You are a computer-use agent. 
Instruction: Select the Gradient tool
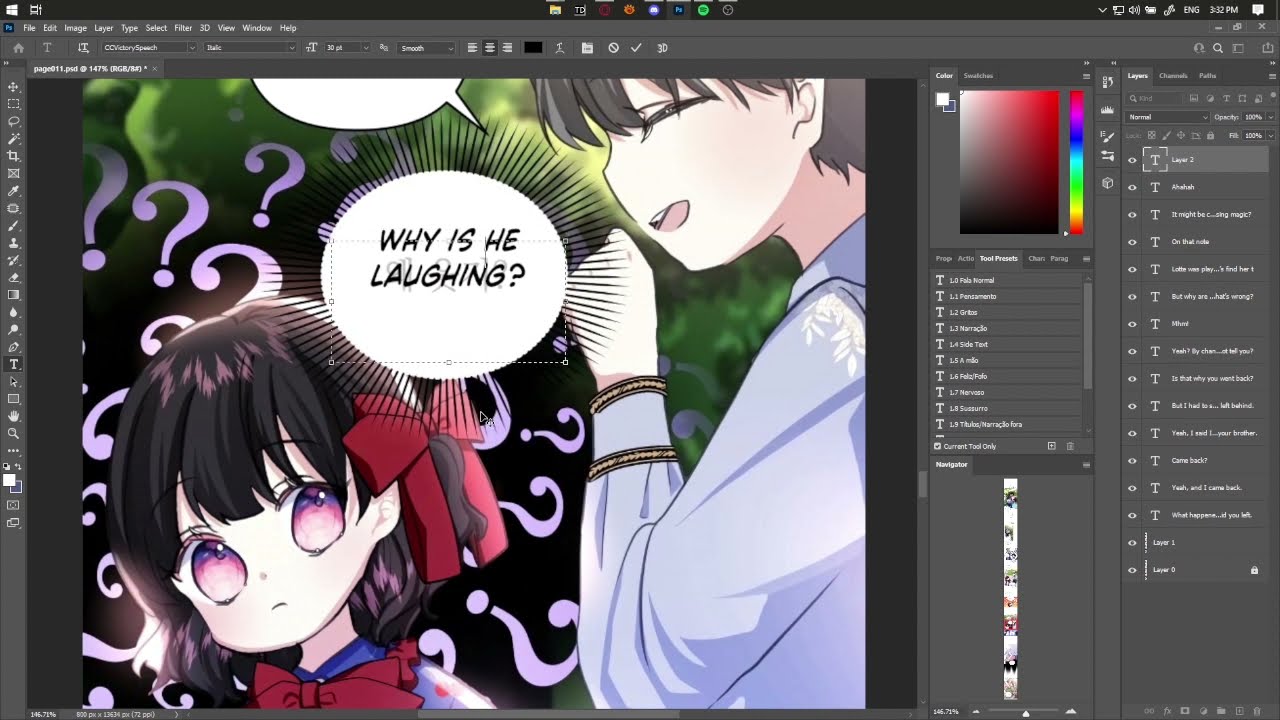[x=14, y=295]
